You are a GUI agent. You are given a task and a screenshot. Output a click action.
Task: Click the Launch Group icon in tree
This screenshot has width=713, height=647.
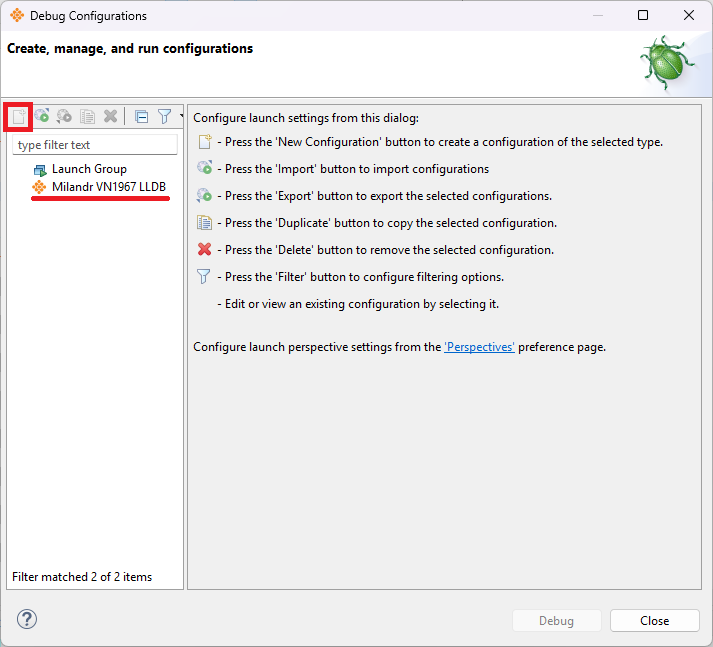click(x=40, y=170)
